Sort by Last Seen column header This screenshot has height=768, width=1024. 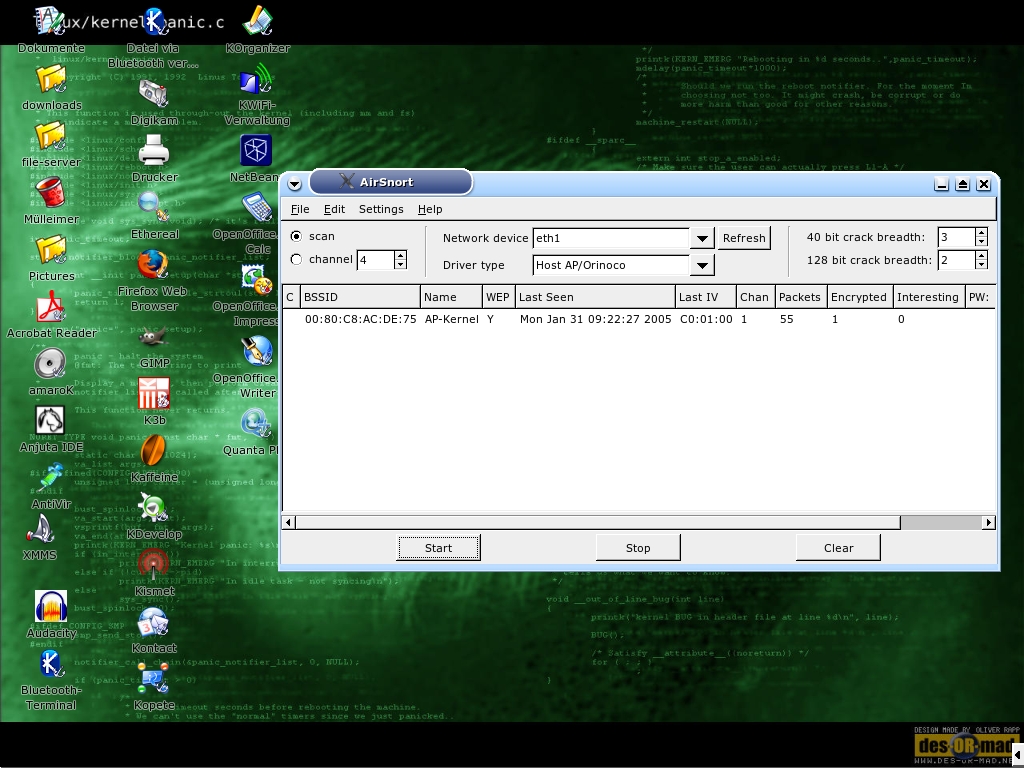[595, 297]
